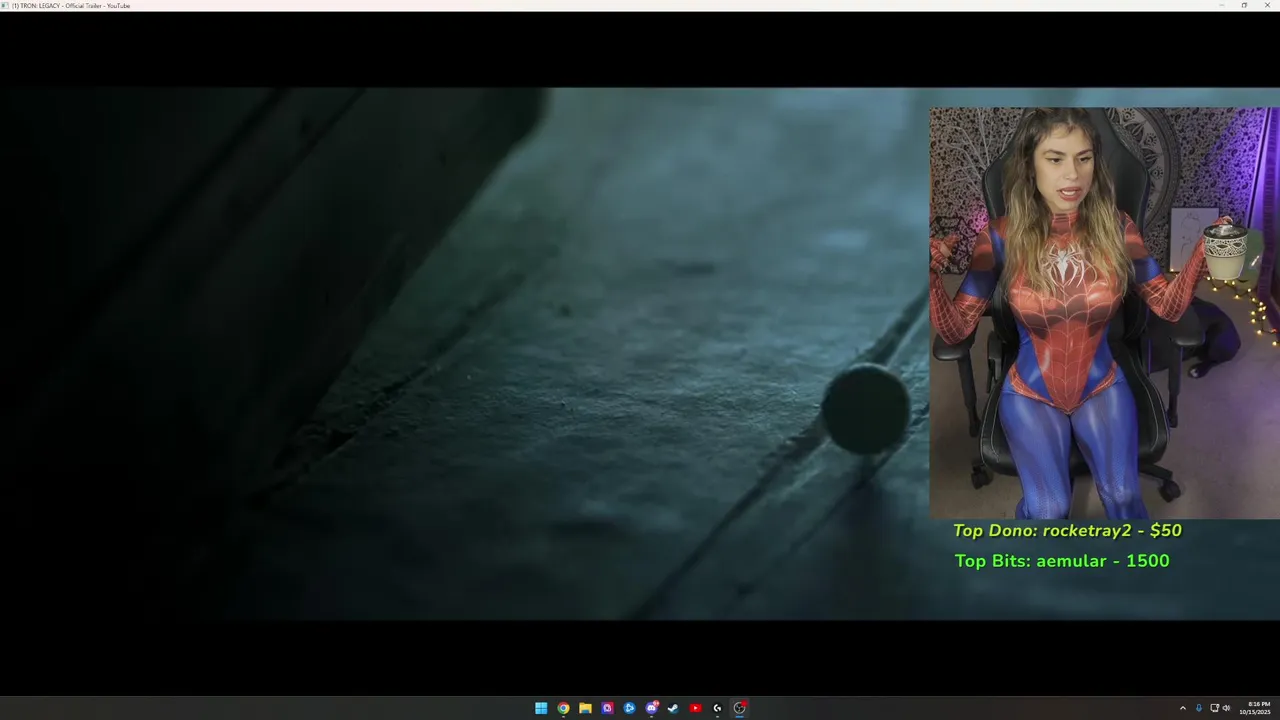Open Google Chrome from the taskbar

click(x=563, y=708)
